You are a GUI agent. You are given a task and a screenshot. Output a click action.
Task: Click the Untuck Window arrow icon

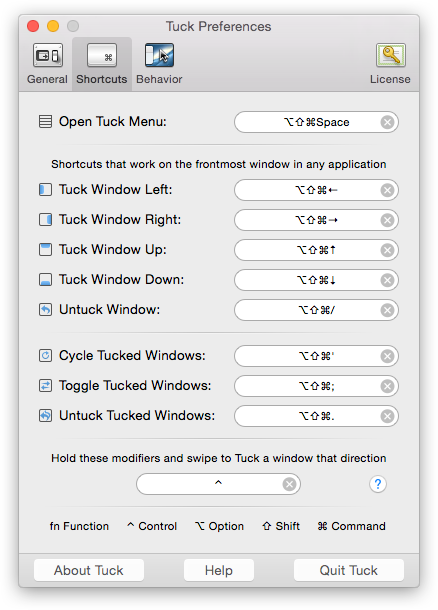[46, 310]
